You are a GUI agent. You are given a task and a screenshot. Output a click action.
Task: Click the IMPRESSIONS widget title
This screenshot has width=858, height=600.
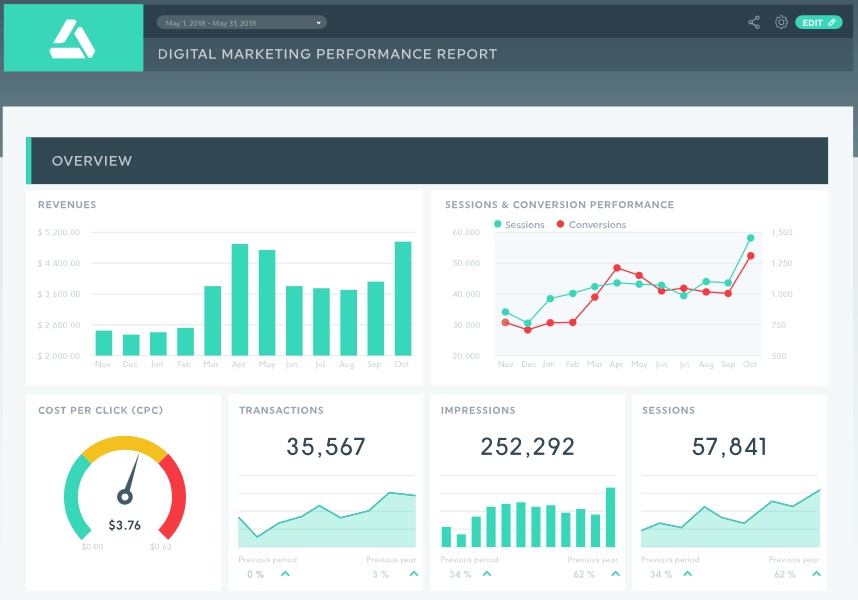pos(478,410)
